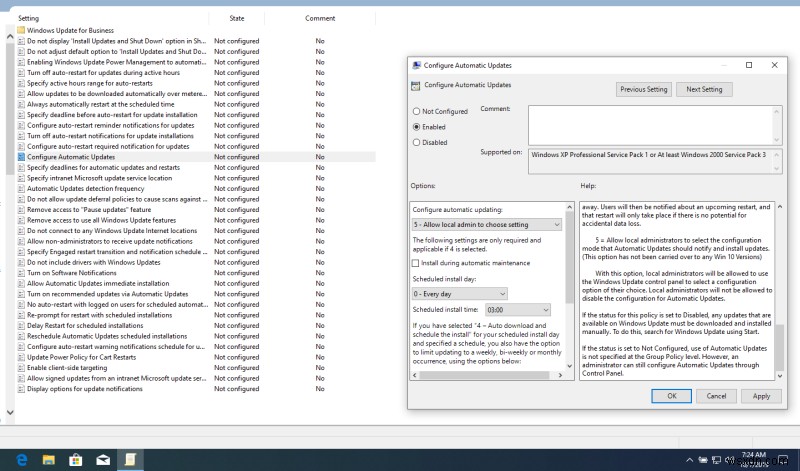Click the State column header

coord(237,18)
